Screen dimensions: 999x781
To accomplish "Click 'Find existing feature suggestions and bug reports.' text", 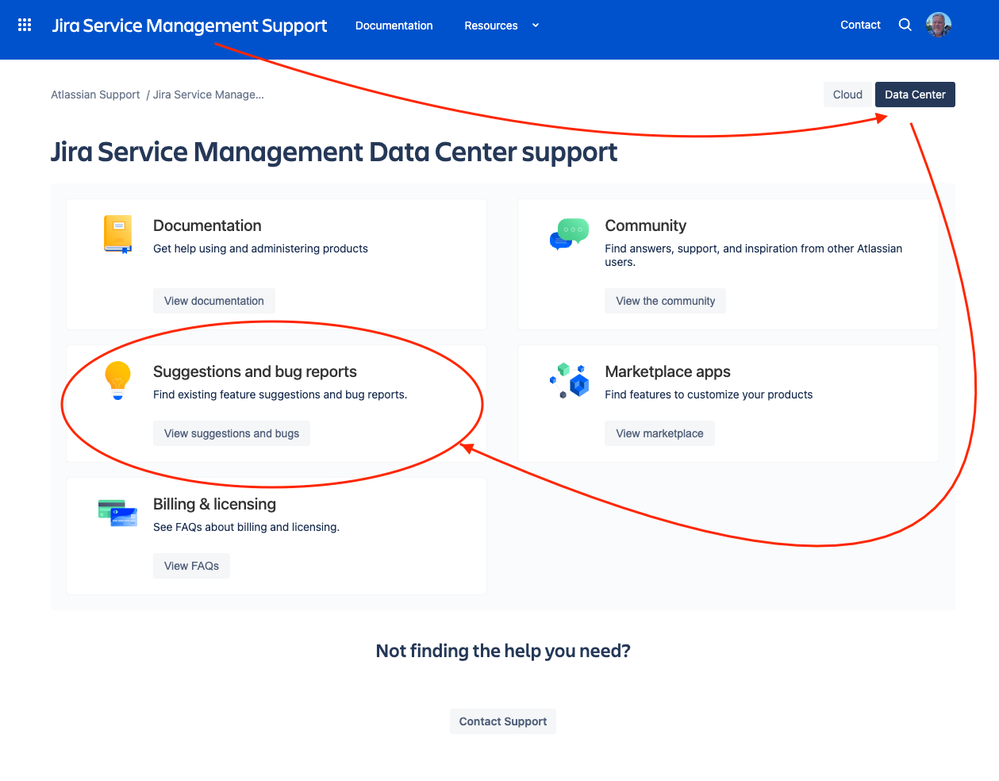I will pyautogui.click(x=280, y=394).
